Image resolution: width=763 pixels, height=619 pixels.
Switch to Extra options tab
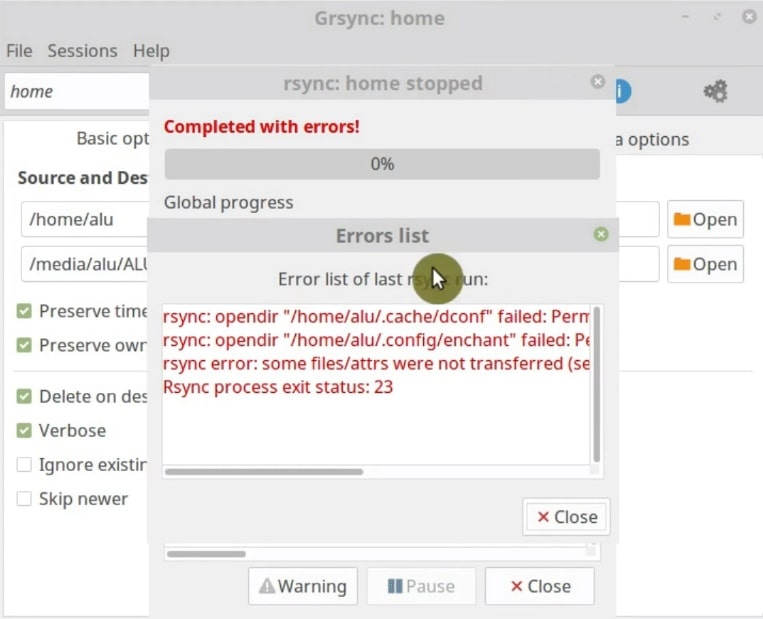pyautogui.click(x=653, y=140)
